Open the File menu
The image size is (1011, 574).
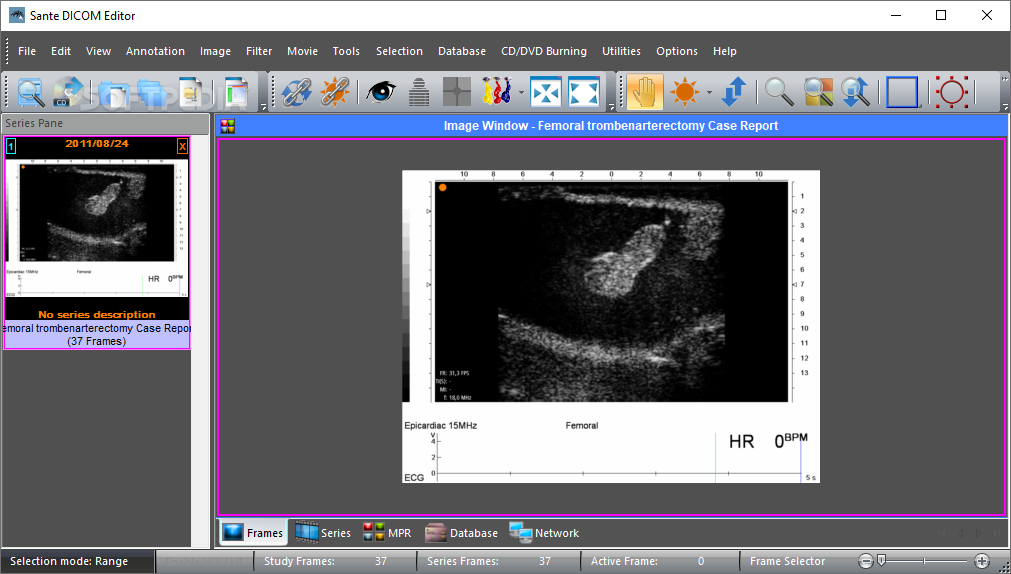click(x=26, y=51)
